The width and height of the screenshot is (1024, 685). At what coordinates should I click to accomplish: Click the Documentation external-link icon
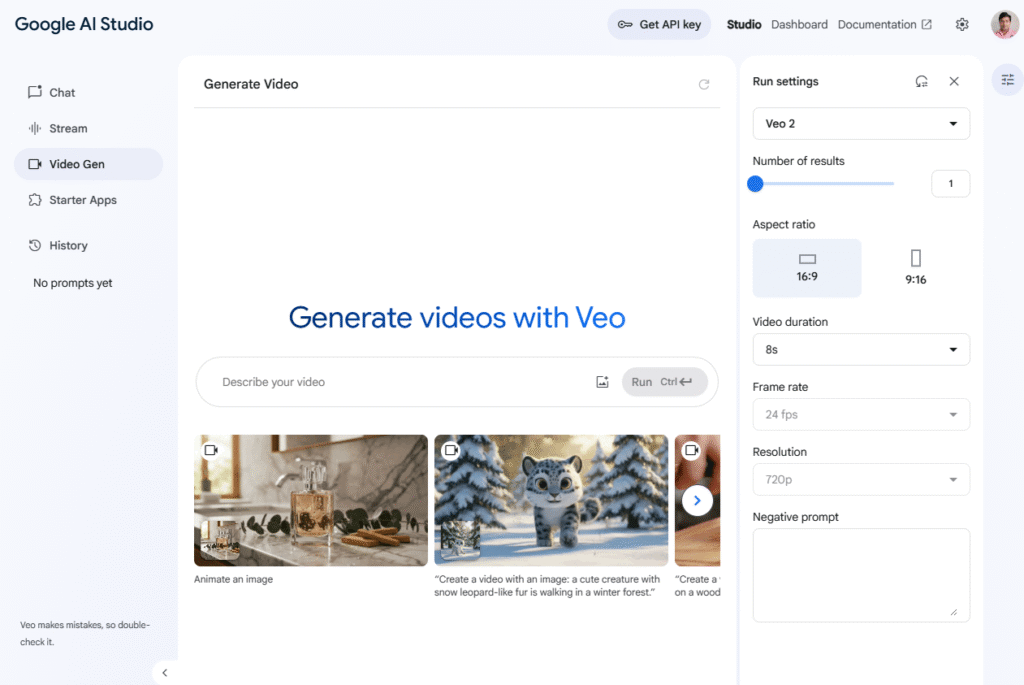point(926,24)
